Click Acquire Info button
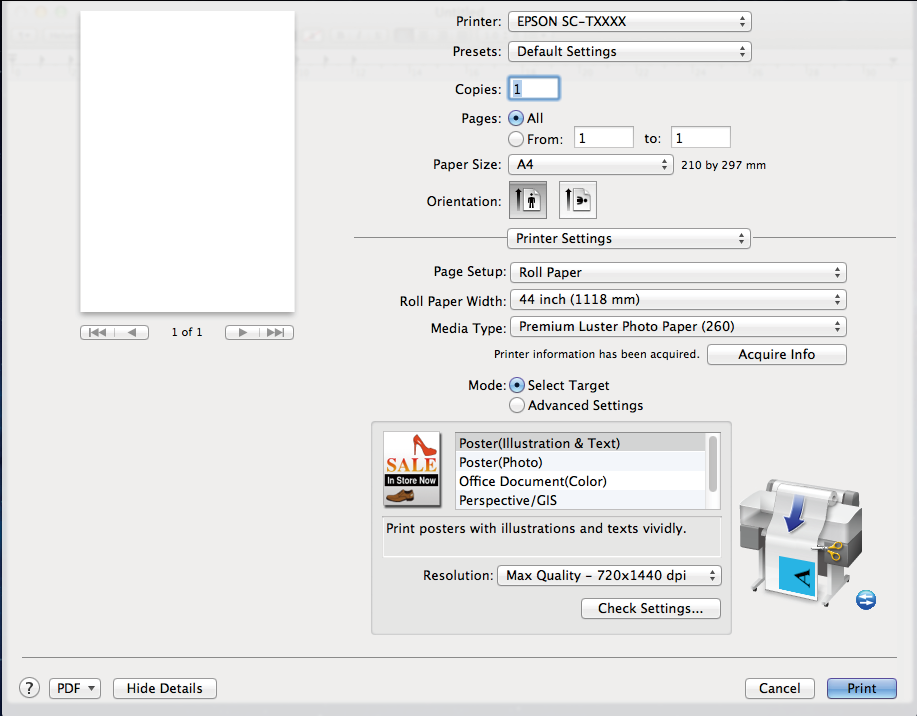Viewport: 917px width, 716px height. (x=777, y=354)
